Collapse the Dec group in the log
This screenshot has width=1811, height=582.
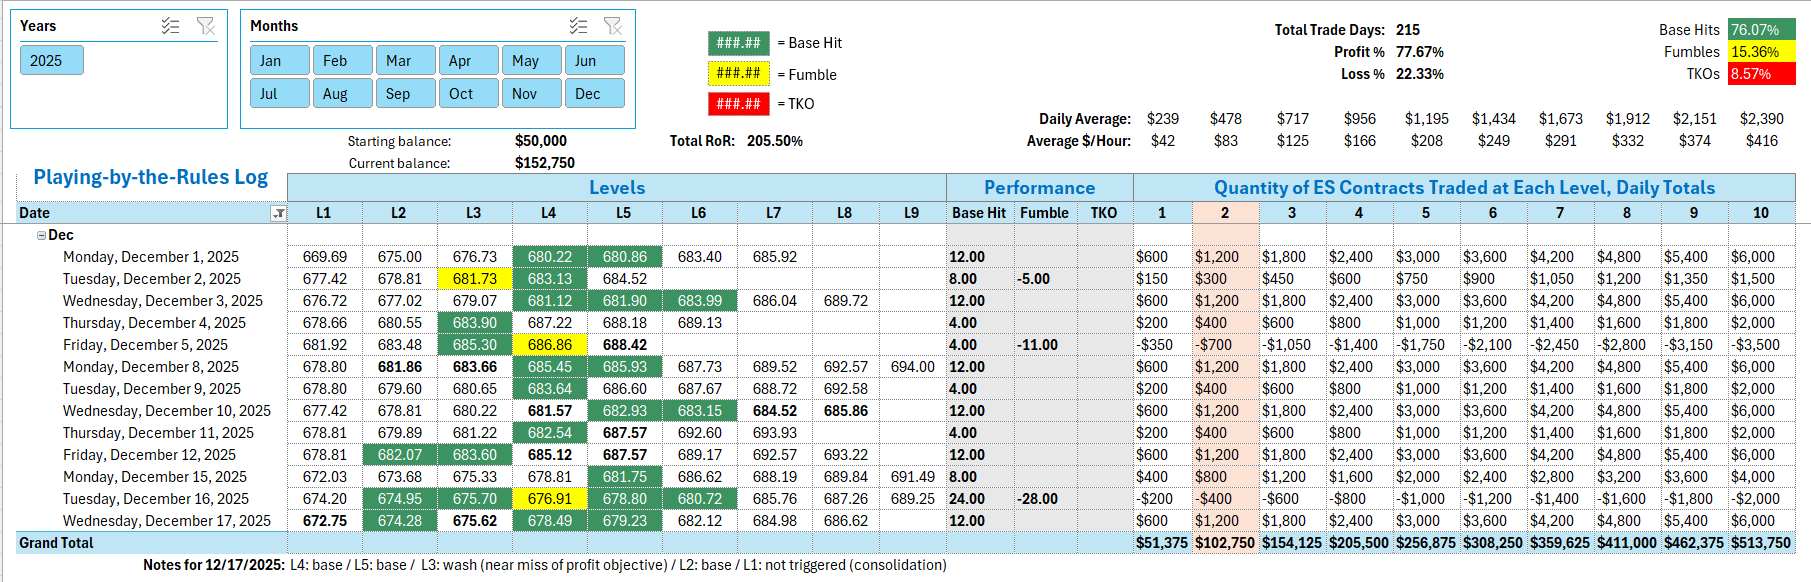(x=41, y=235)
